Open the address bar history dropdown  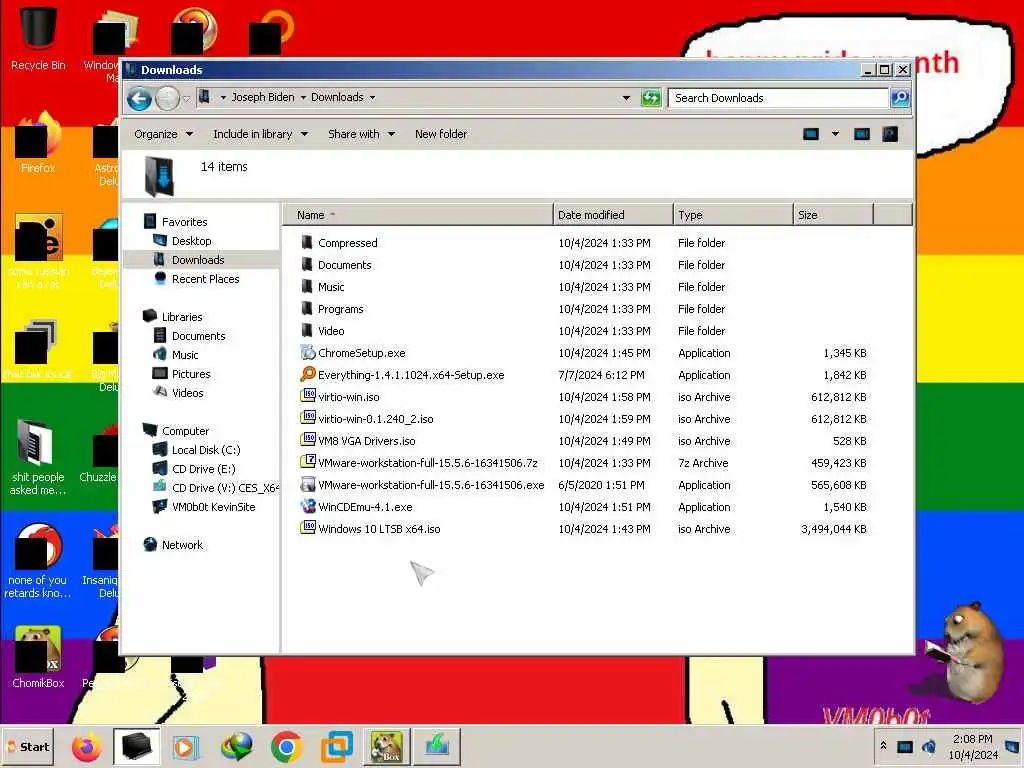626,98
